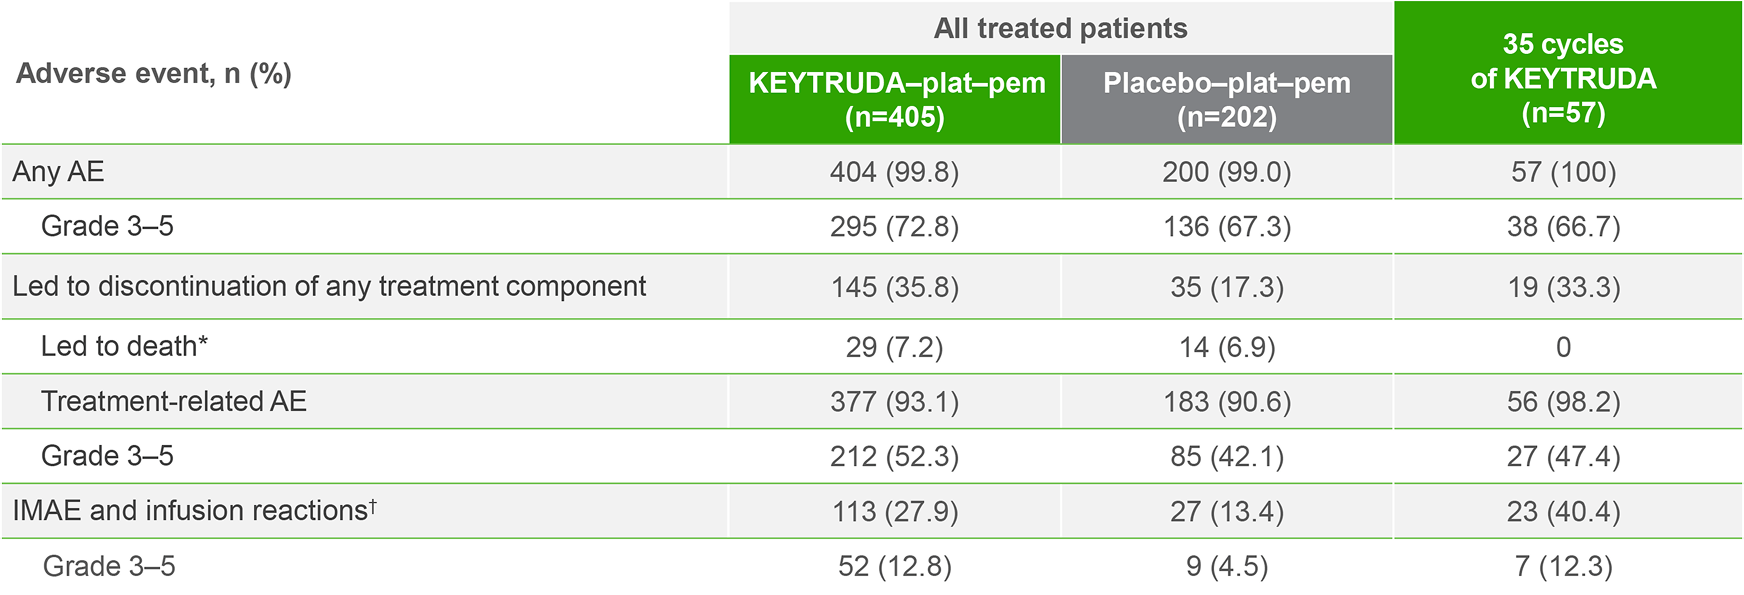The width and height of the screenshot is (1744, 595).
Task: Select the "9 (4.5)" cell
Action: [x=1227, y=567]
